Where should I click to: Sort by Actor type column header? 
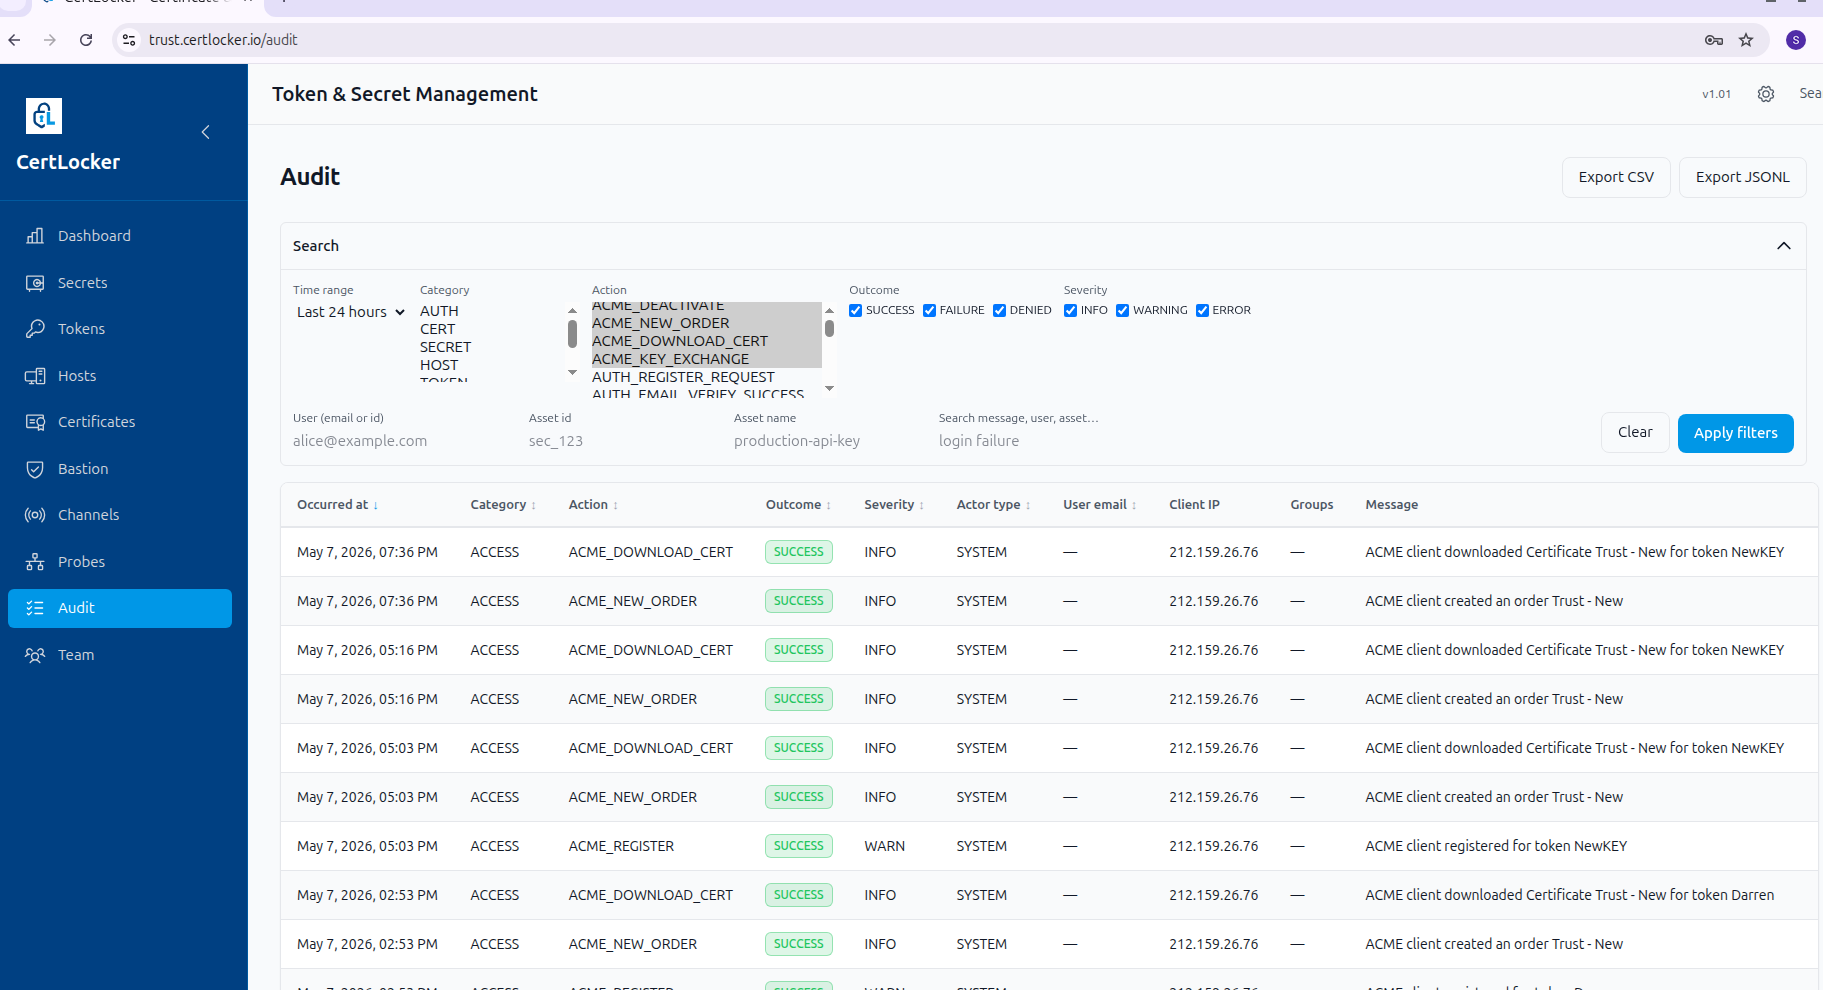coord(993,505)
